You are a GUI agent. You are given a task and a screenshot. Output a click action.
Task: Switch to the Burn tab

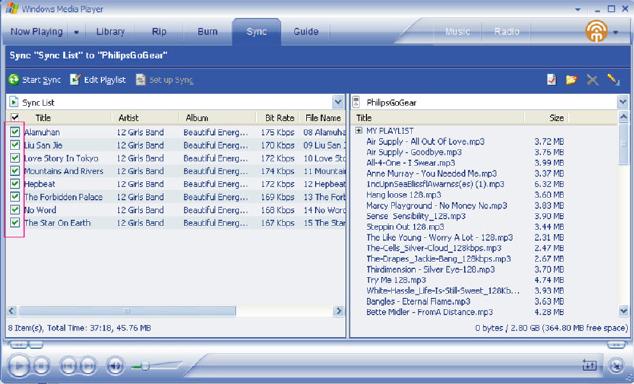(x=207, y=32)
